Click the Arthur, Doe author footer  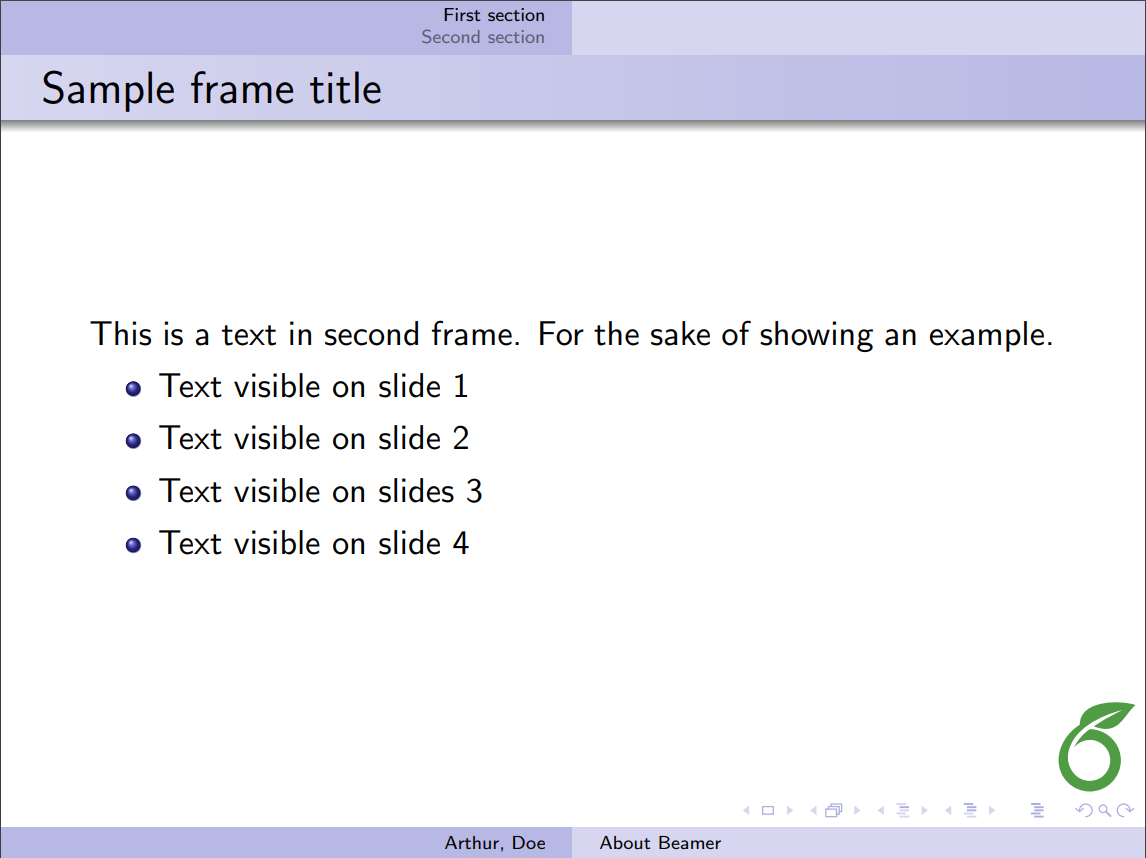click(495, 843)
